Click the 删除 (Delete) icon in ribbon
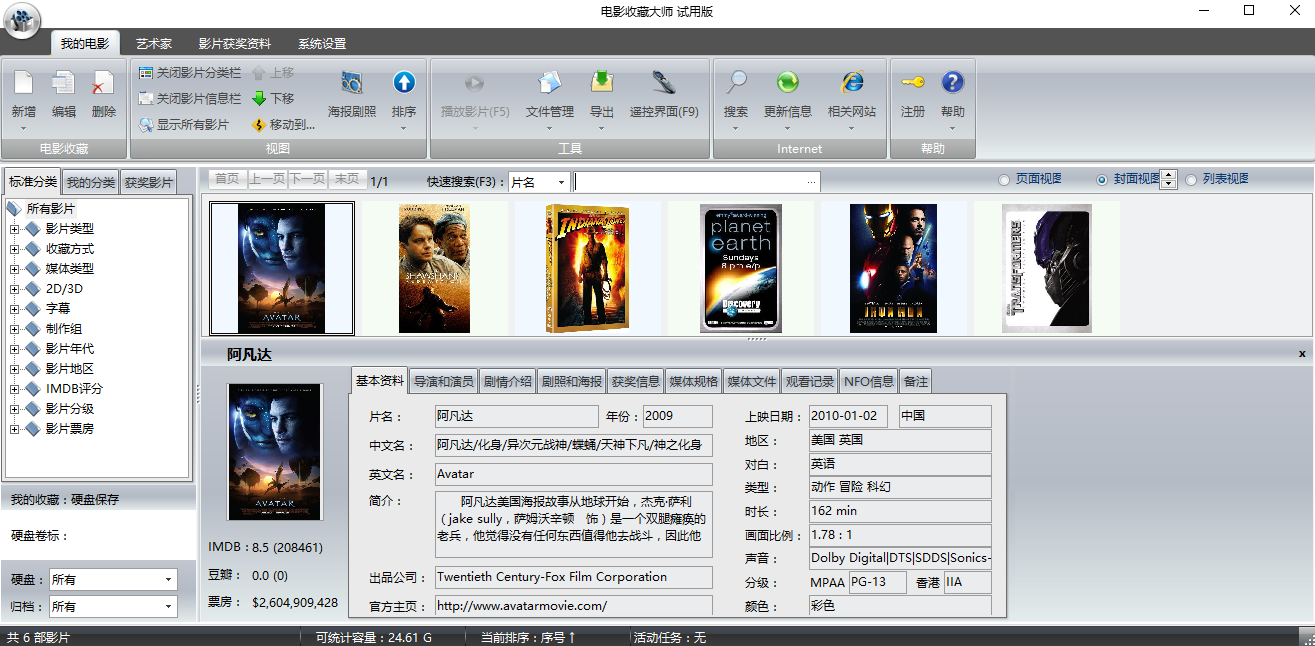The width and height of the screenshot is (1315, 646). pyautogui.click(x=103, y=84)
